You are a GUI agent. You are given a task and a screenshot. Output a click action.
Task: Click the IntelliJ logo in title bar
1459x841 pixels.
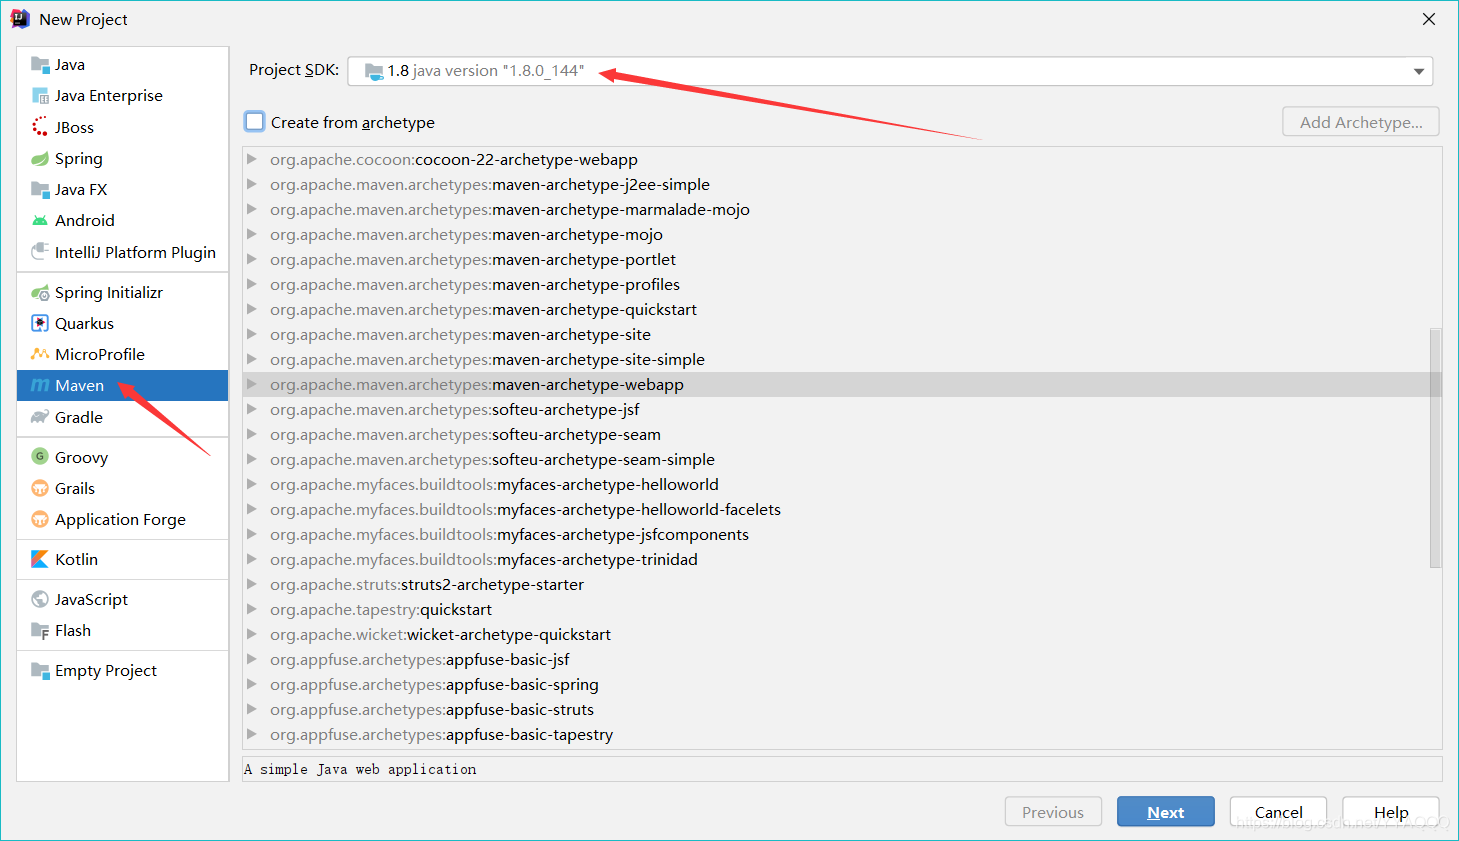click(x=20, y=19)
